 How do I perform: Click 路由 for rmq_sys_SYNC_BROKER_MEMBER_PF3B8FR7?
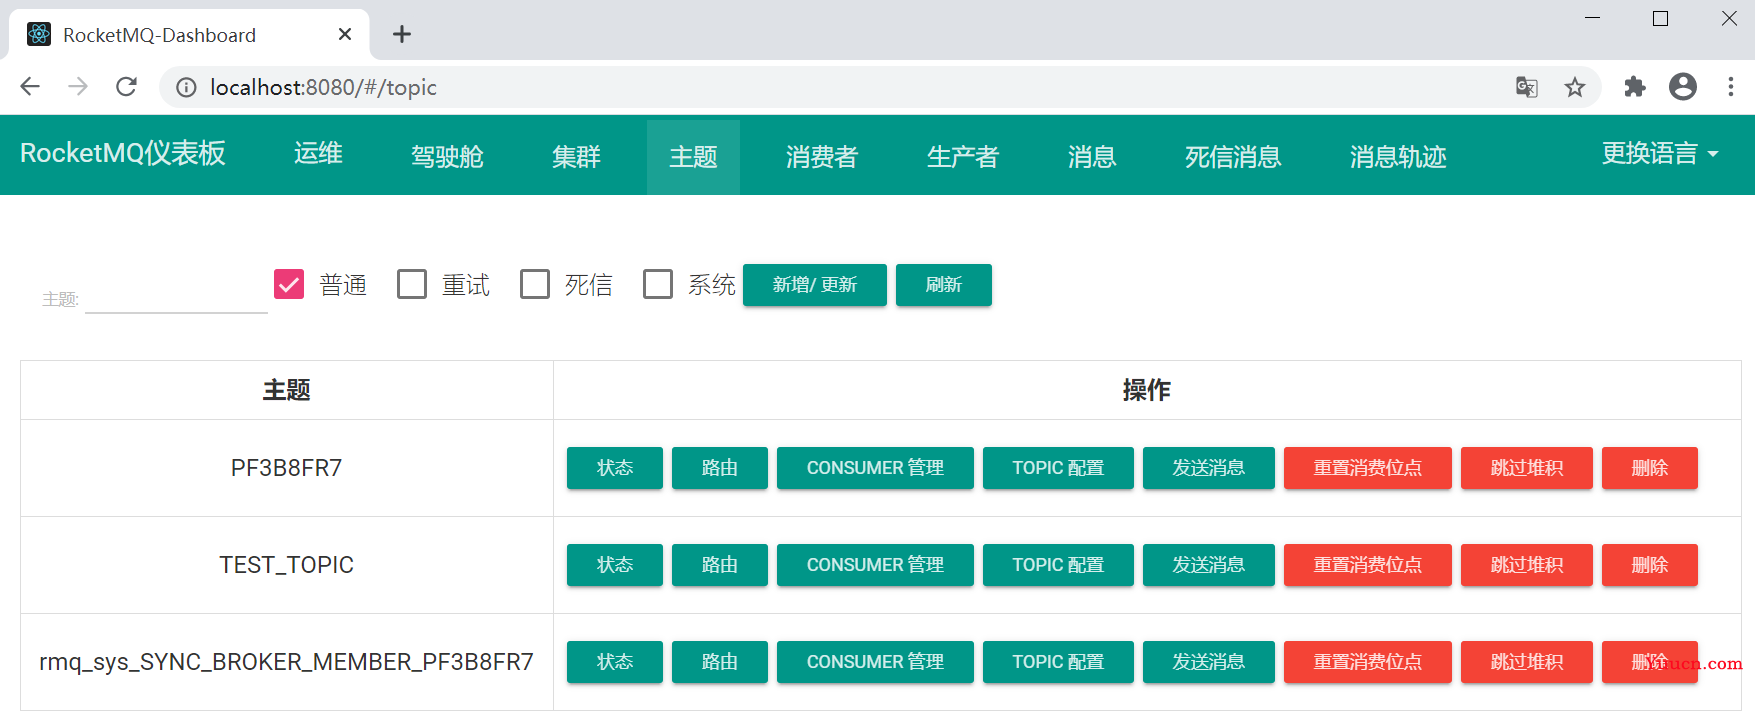pos(720,662)
